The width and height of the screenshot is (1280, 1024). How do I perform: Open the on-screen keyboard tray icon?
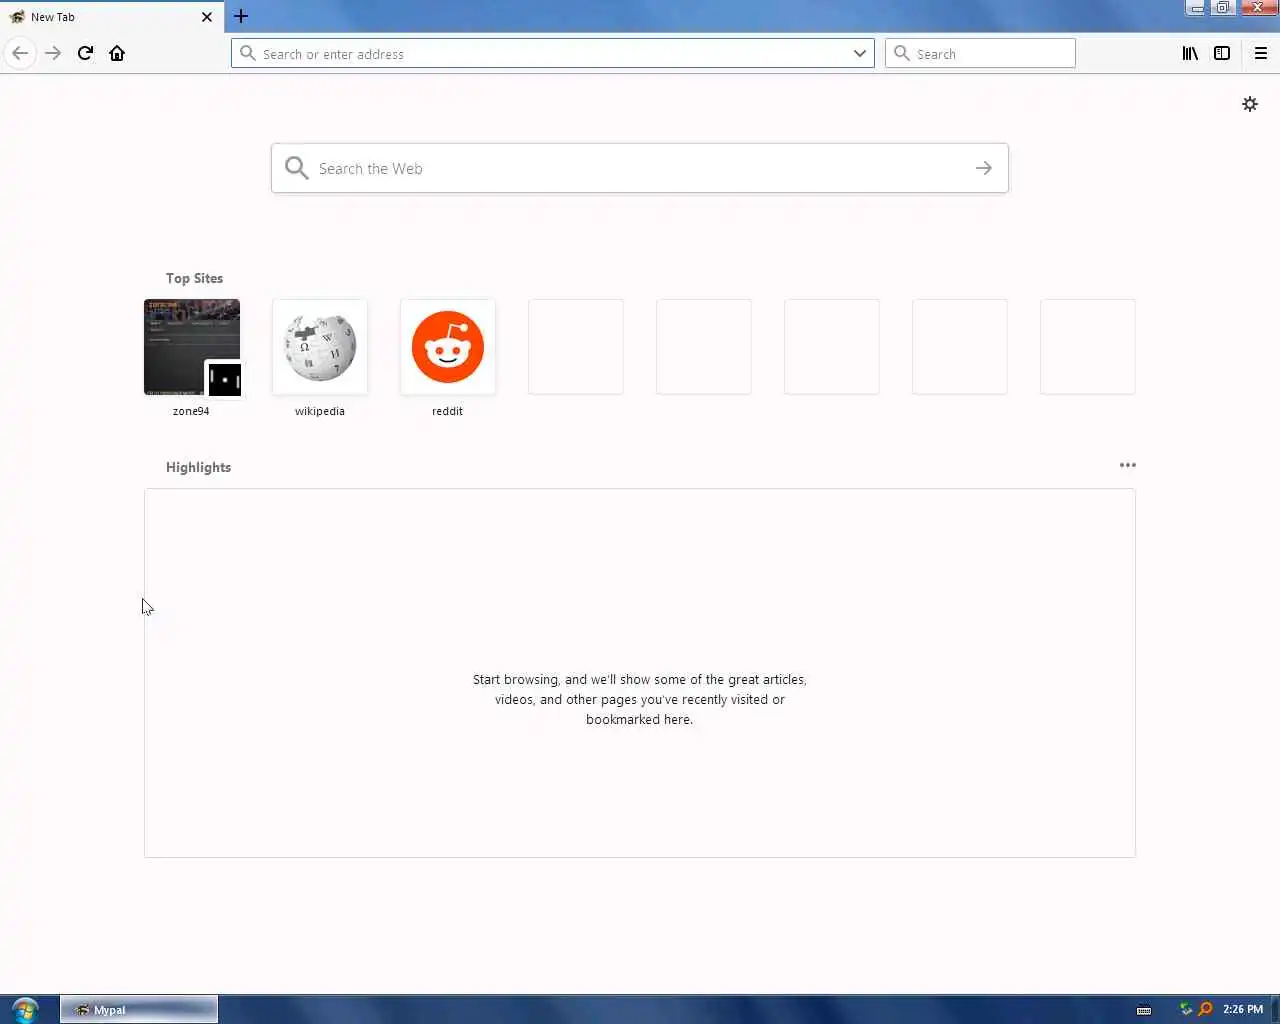(1144, 1009)
